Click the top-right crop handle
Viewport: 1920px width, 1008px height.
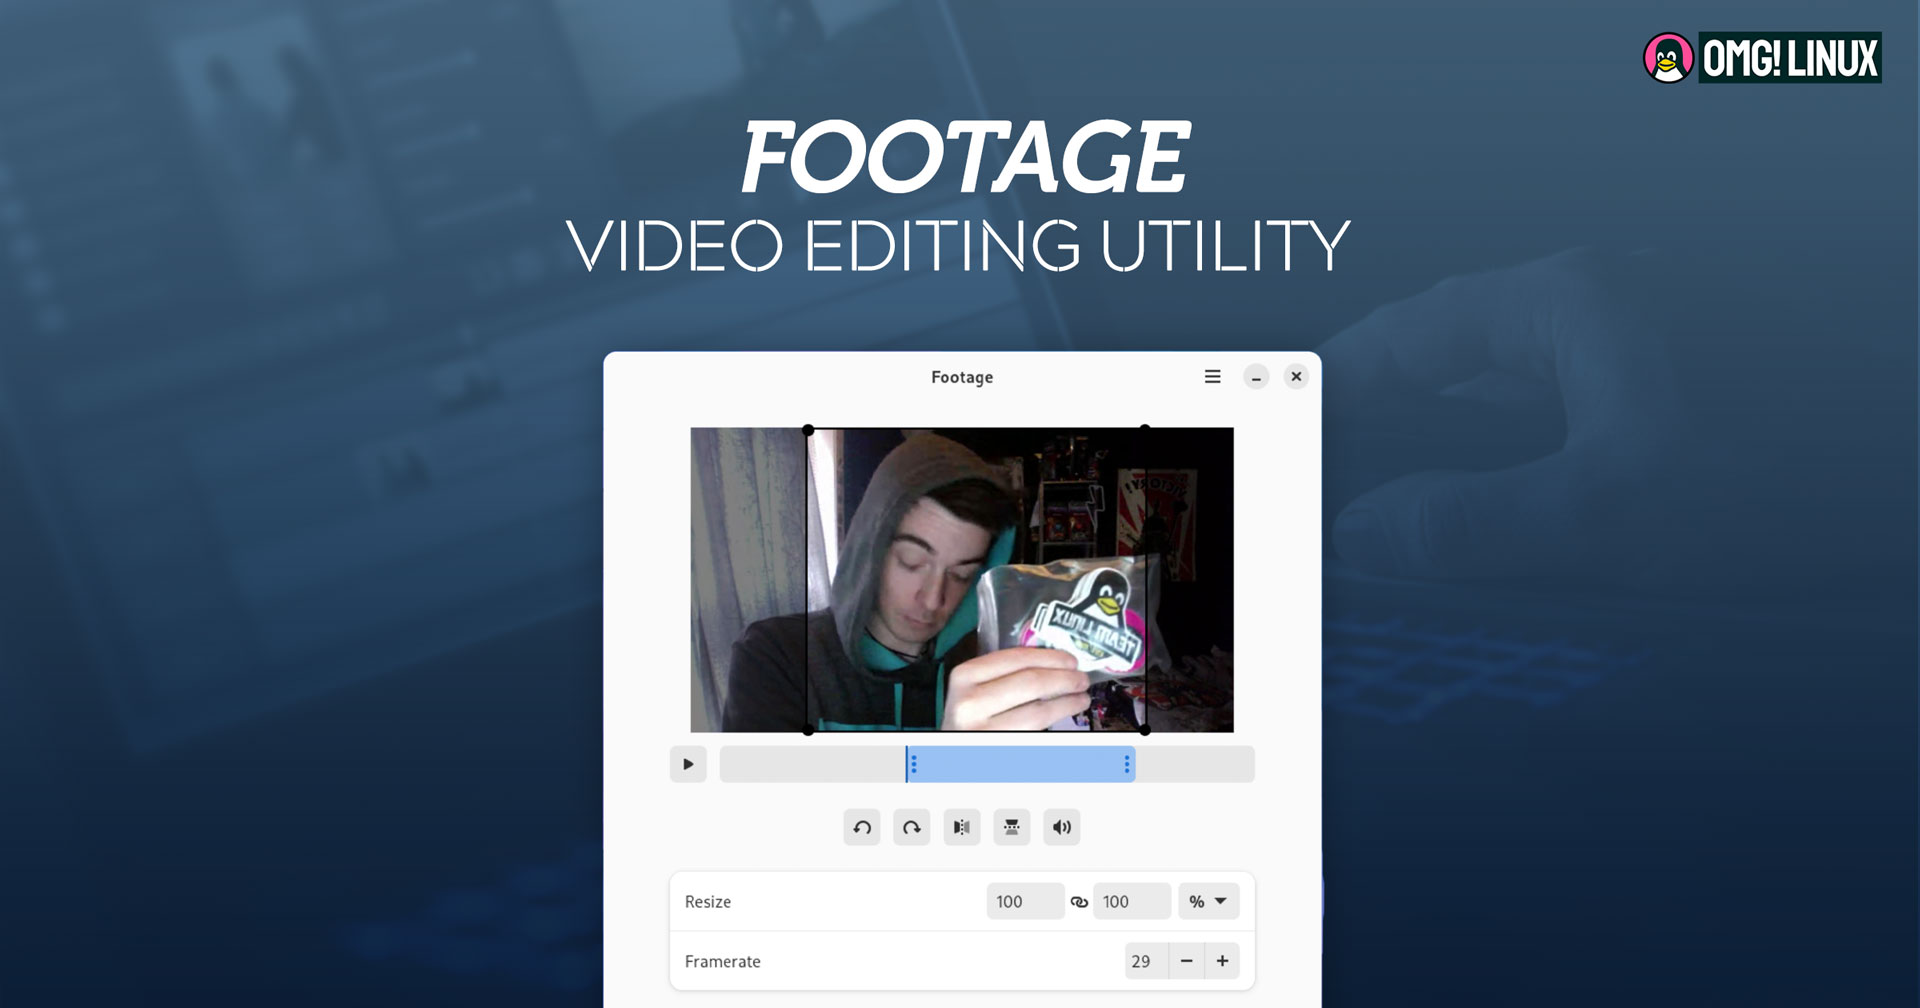tap(1145, 429)
